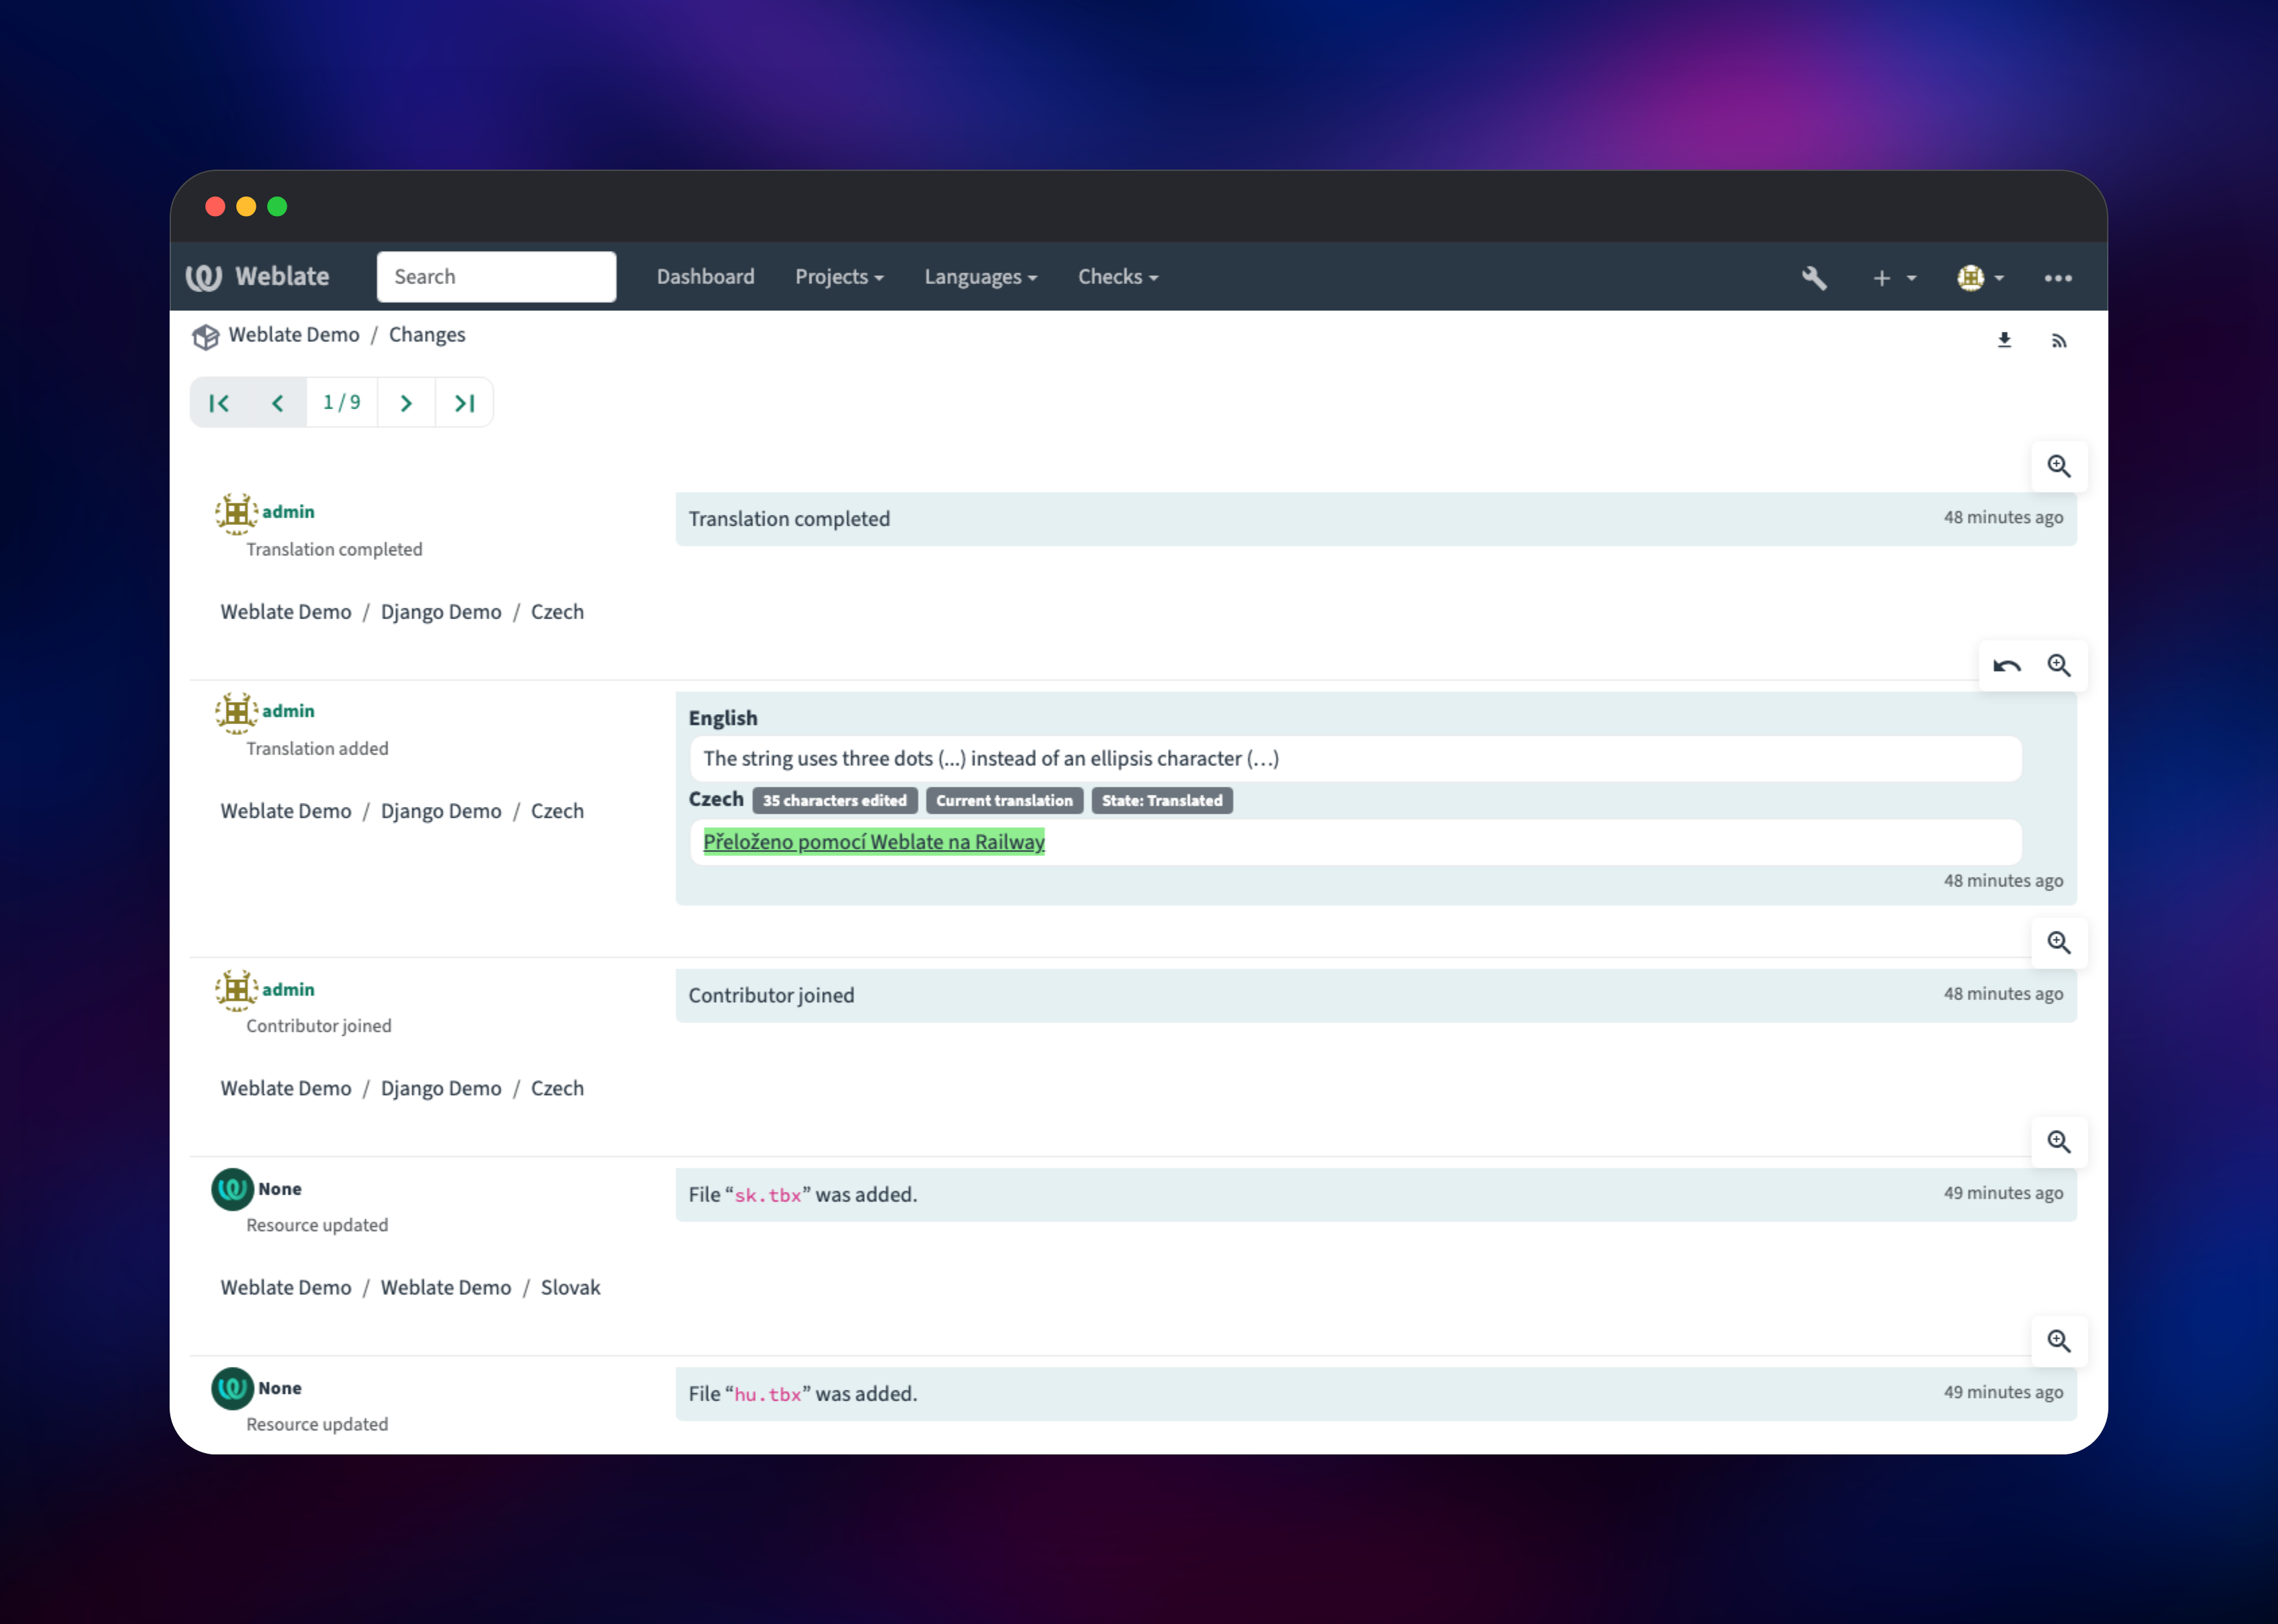Screen dimensions: 2278x1624
Task: Zoom into the Translation completed change
Action: point(2058,466)
